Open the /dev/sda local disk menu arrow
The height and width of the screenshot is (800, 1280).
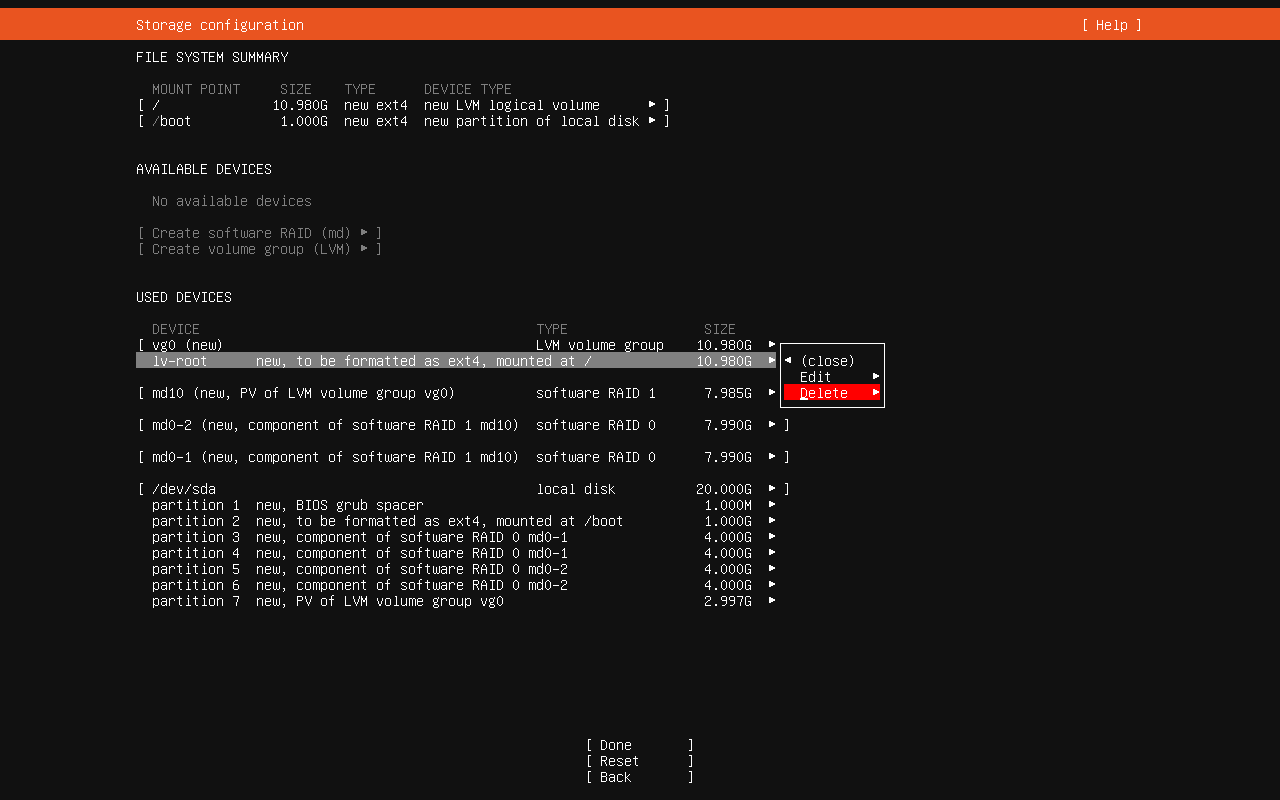pos(772,489)
